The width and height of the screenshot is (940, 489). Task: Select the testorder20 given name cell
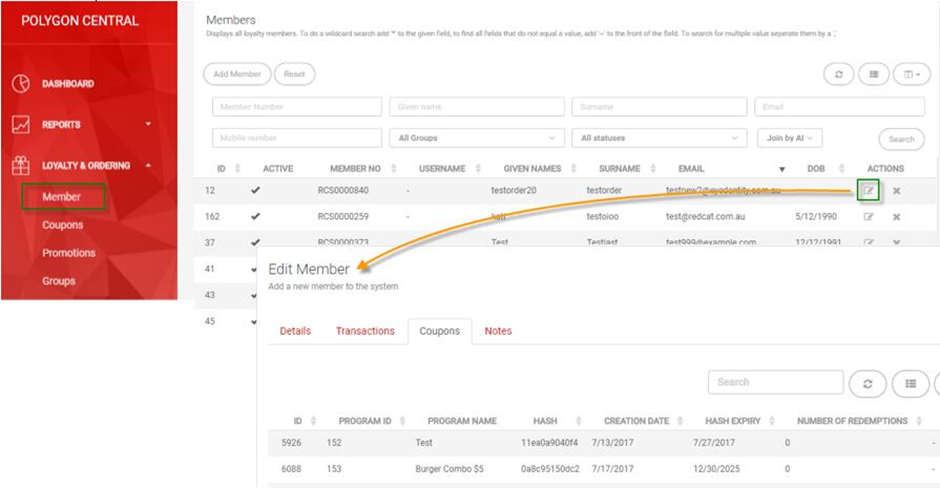point(513,191)
